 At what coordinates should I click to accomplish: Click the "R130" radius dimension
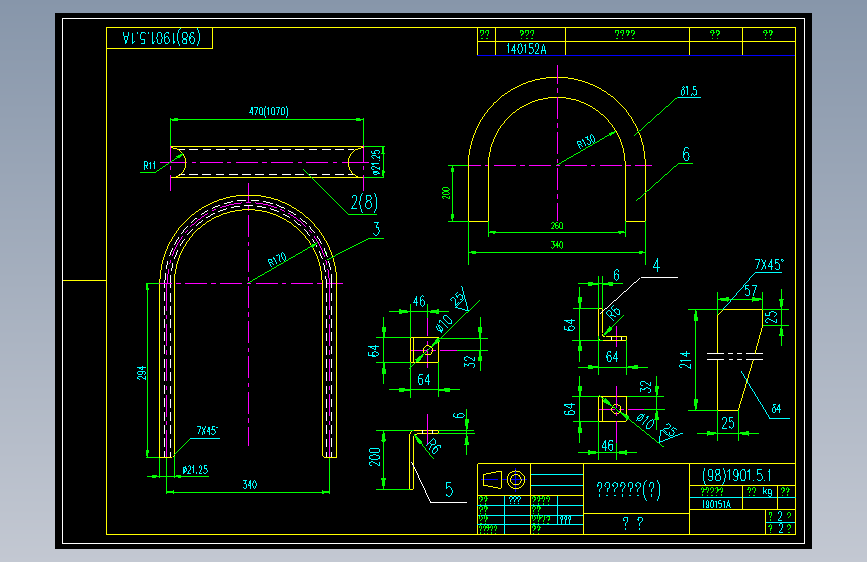[x=586, y=142]
